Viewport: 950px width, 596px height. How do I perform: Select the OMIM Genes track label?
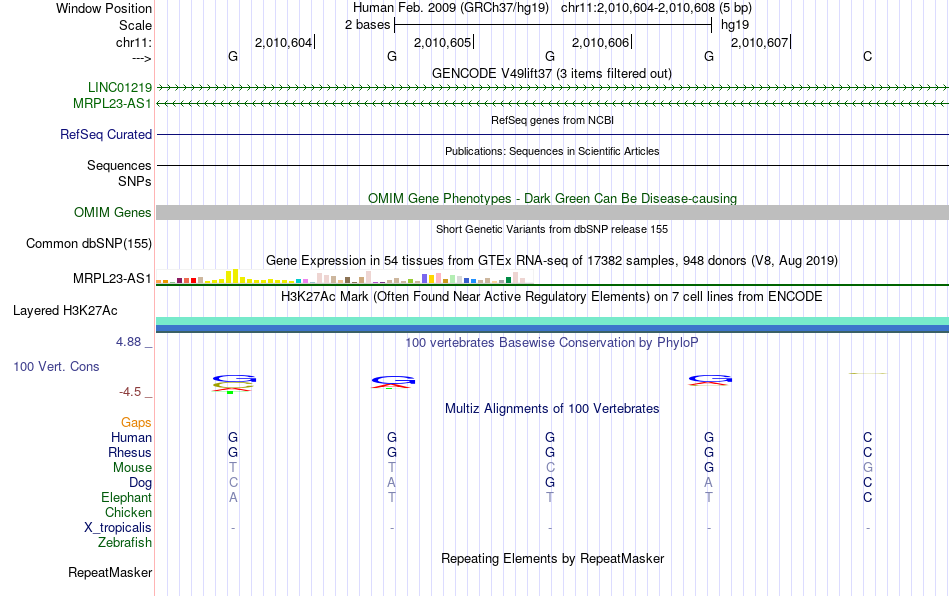point(112,213)
